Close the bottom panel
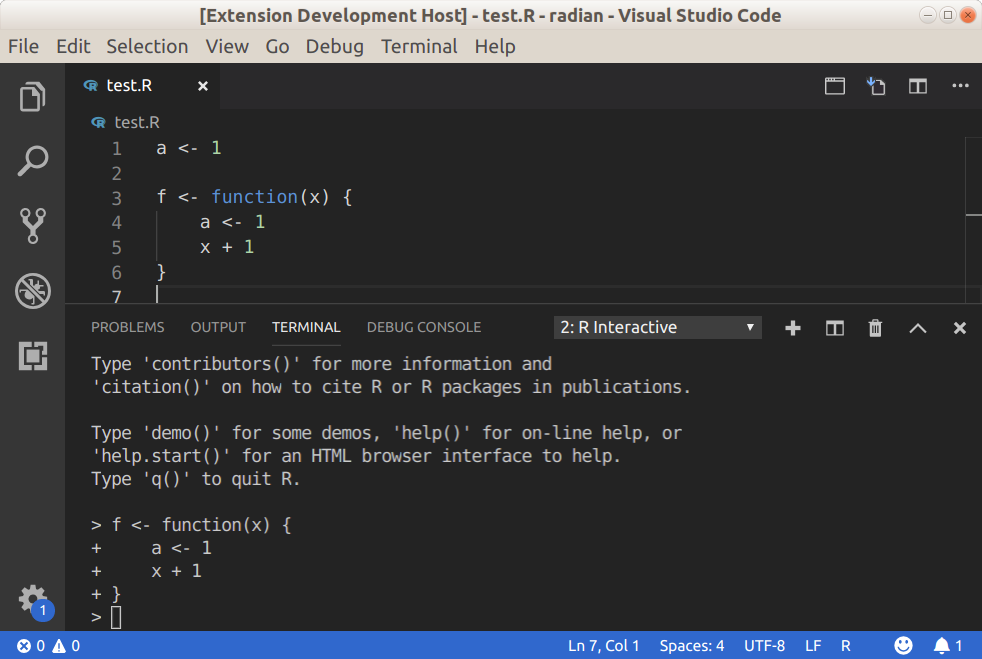Screen dimensions: 982x659 pos(959,328)
